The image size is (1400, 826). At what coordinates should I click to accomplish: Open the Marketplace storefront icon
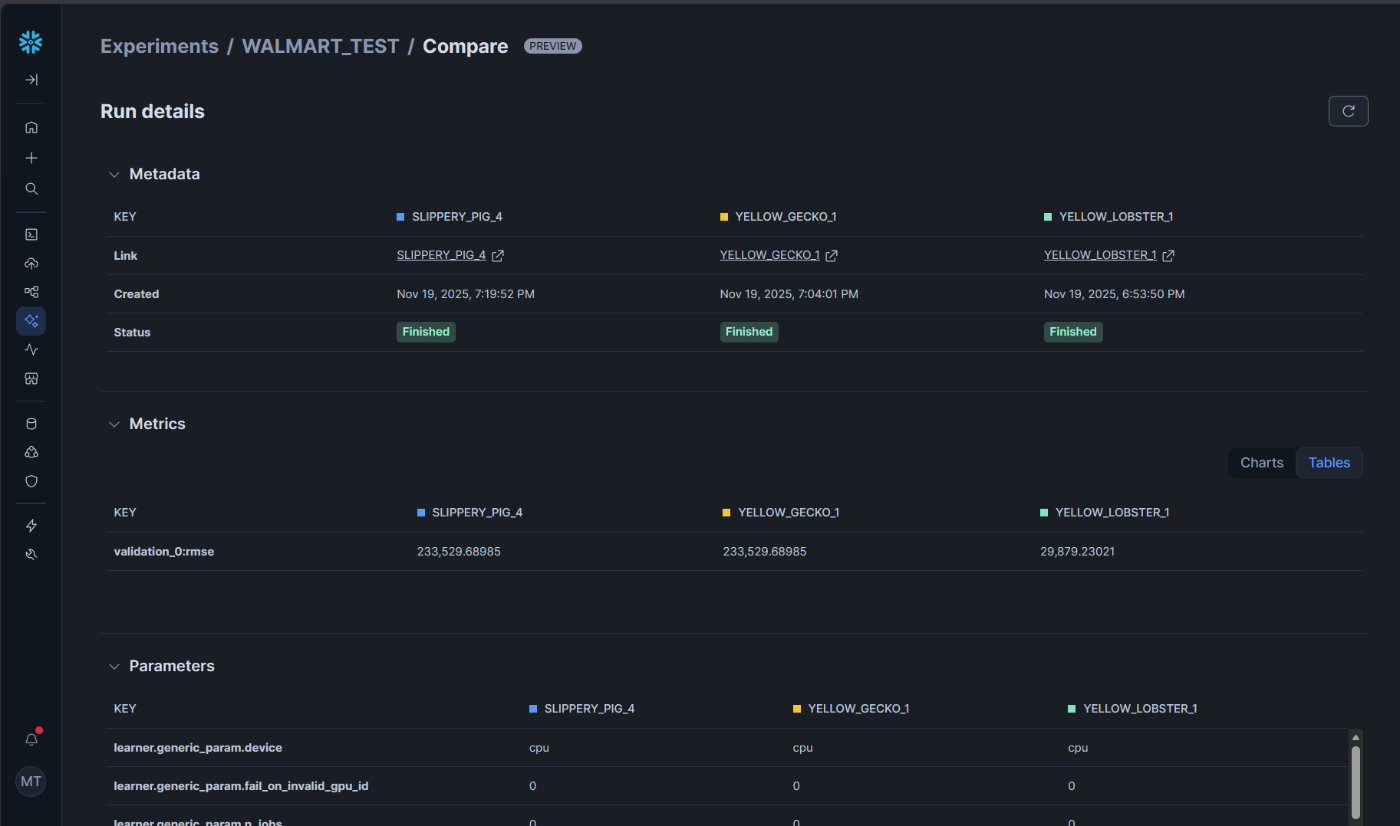point(31,379)
